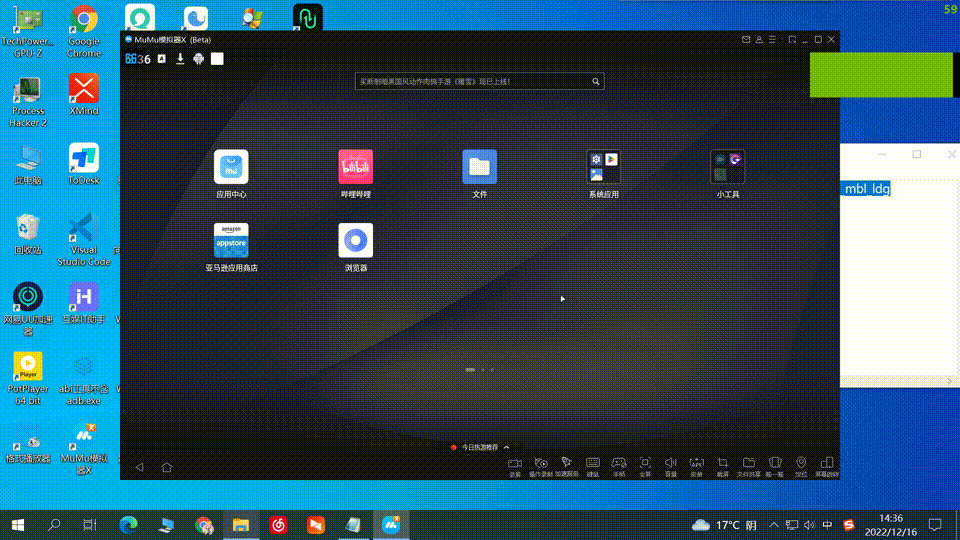The image size is (960, 540).
Task: Tap the Android back triangle button
Action: coord(140,467)
